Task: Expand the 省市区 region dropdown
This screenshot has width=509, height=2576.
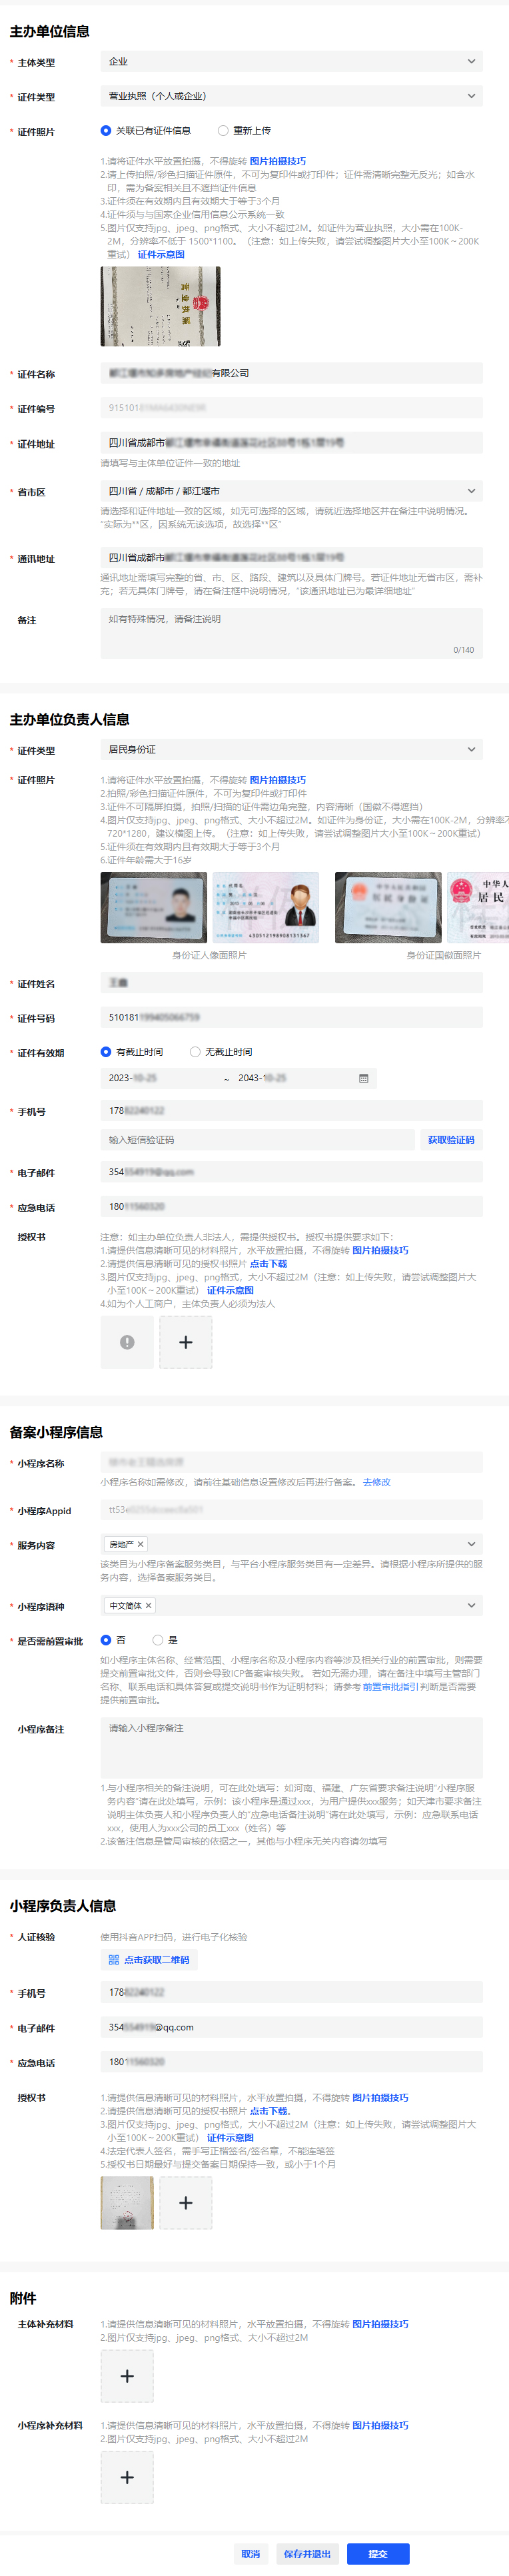Action: [291, 491]
